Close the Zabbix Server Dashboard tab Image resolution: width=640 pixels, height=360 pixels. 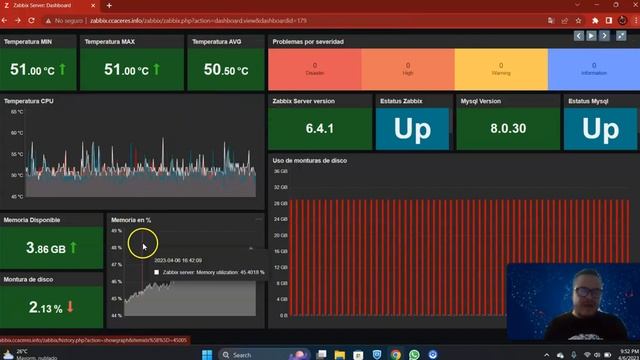(93, 6)
